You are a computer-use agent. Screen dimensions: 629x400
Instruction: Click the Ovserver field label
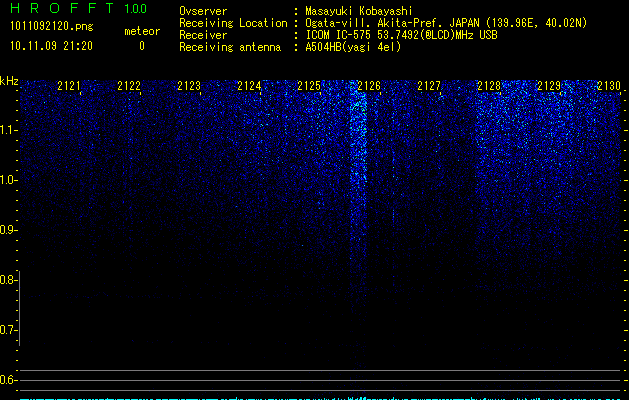click(203, 11)
